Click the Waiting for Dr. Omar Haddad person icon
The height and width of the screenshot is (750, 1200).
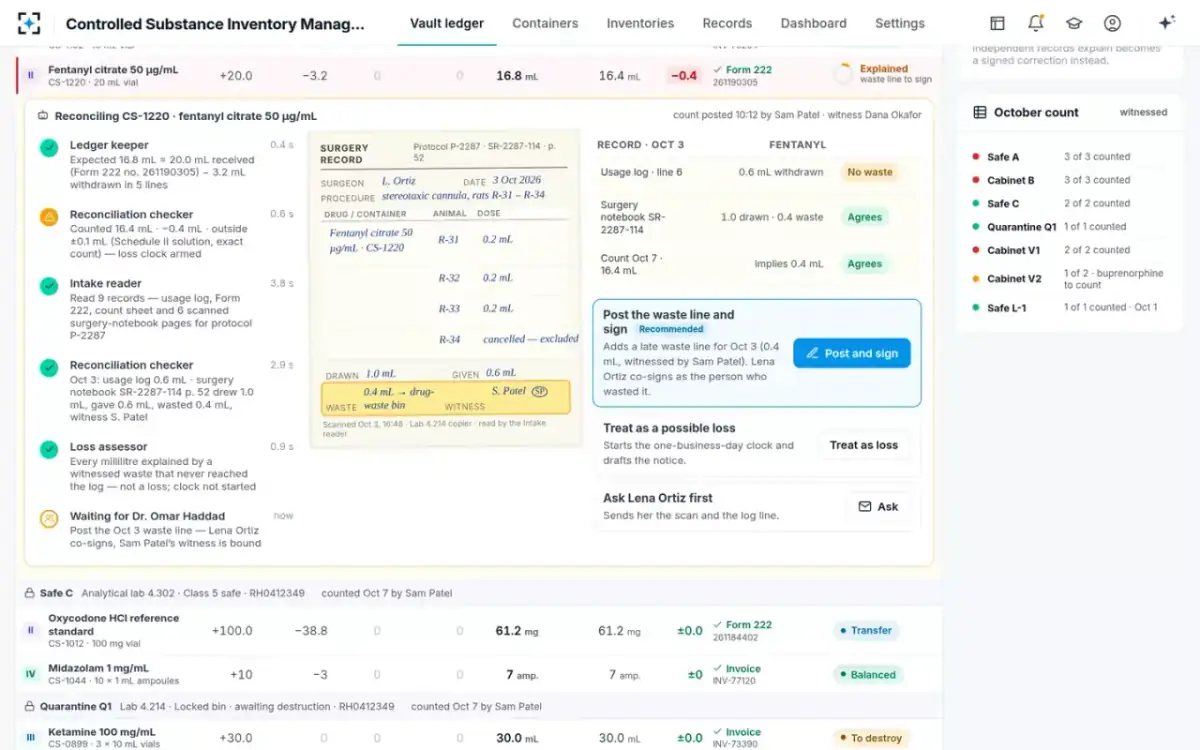(x=48, y=519)
